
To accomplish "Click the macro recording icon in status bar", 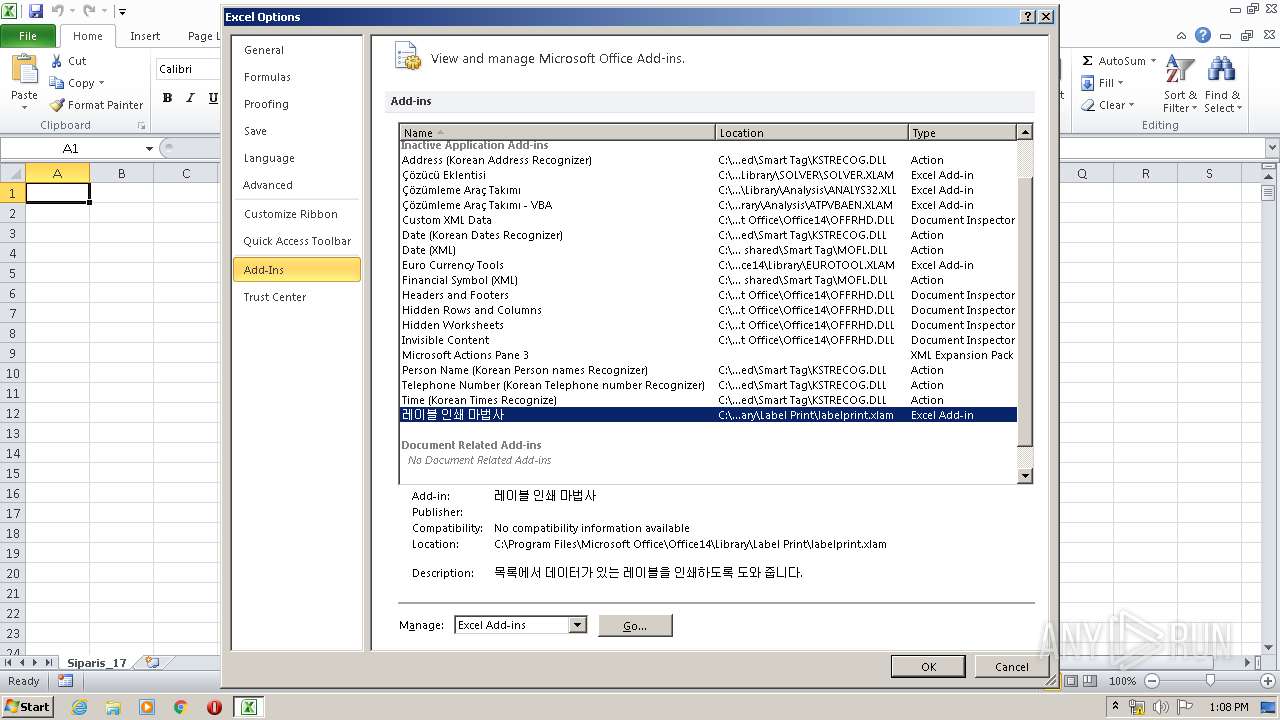I will pos(65,681).
